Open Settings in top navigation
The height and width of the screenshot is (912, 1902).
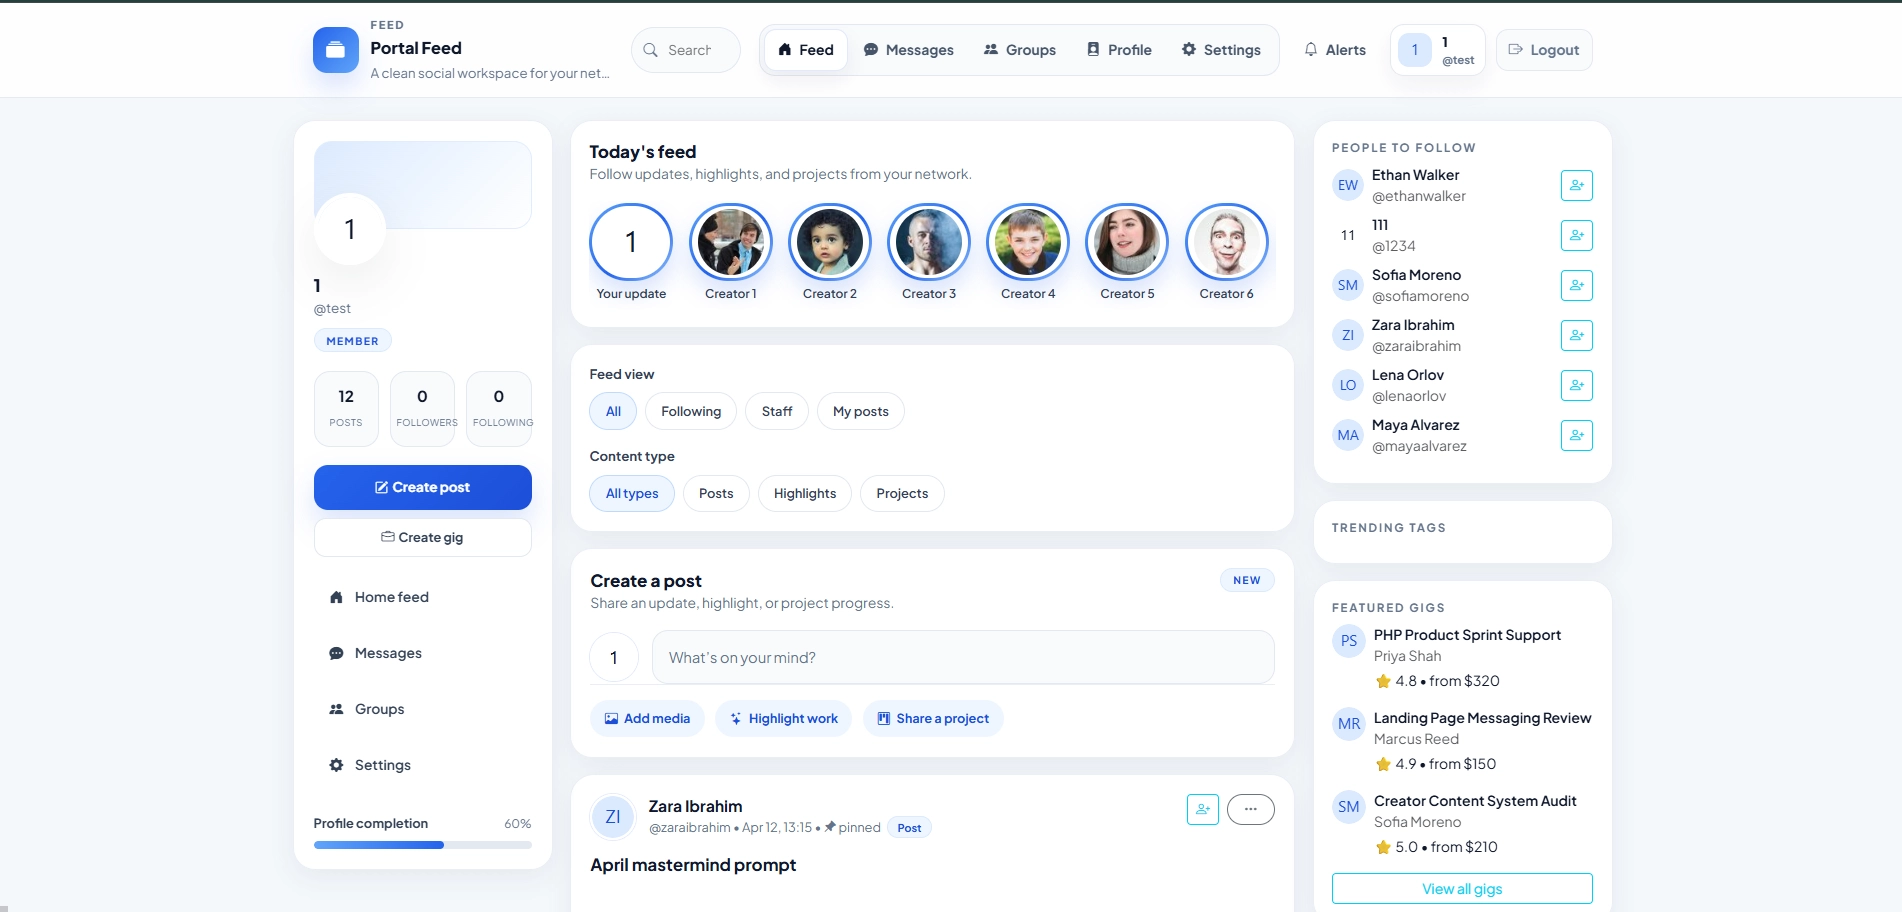point(1221,50)
